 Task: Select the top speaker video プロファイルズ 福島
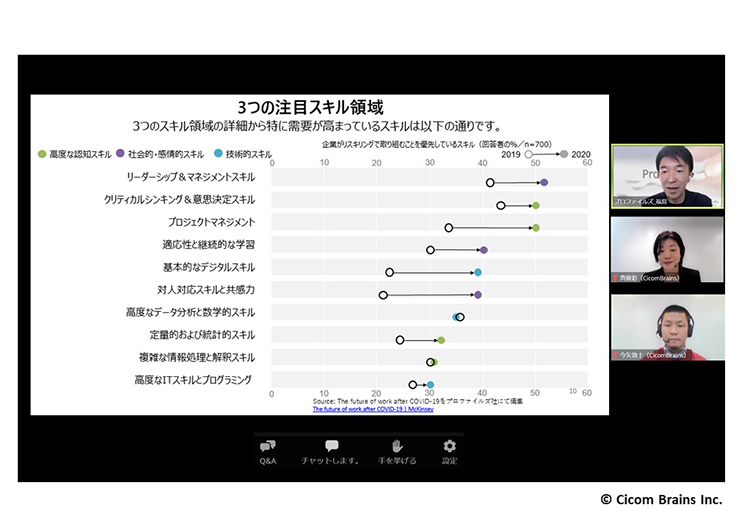coord(667,176)
